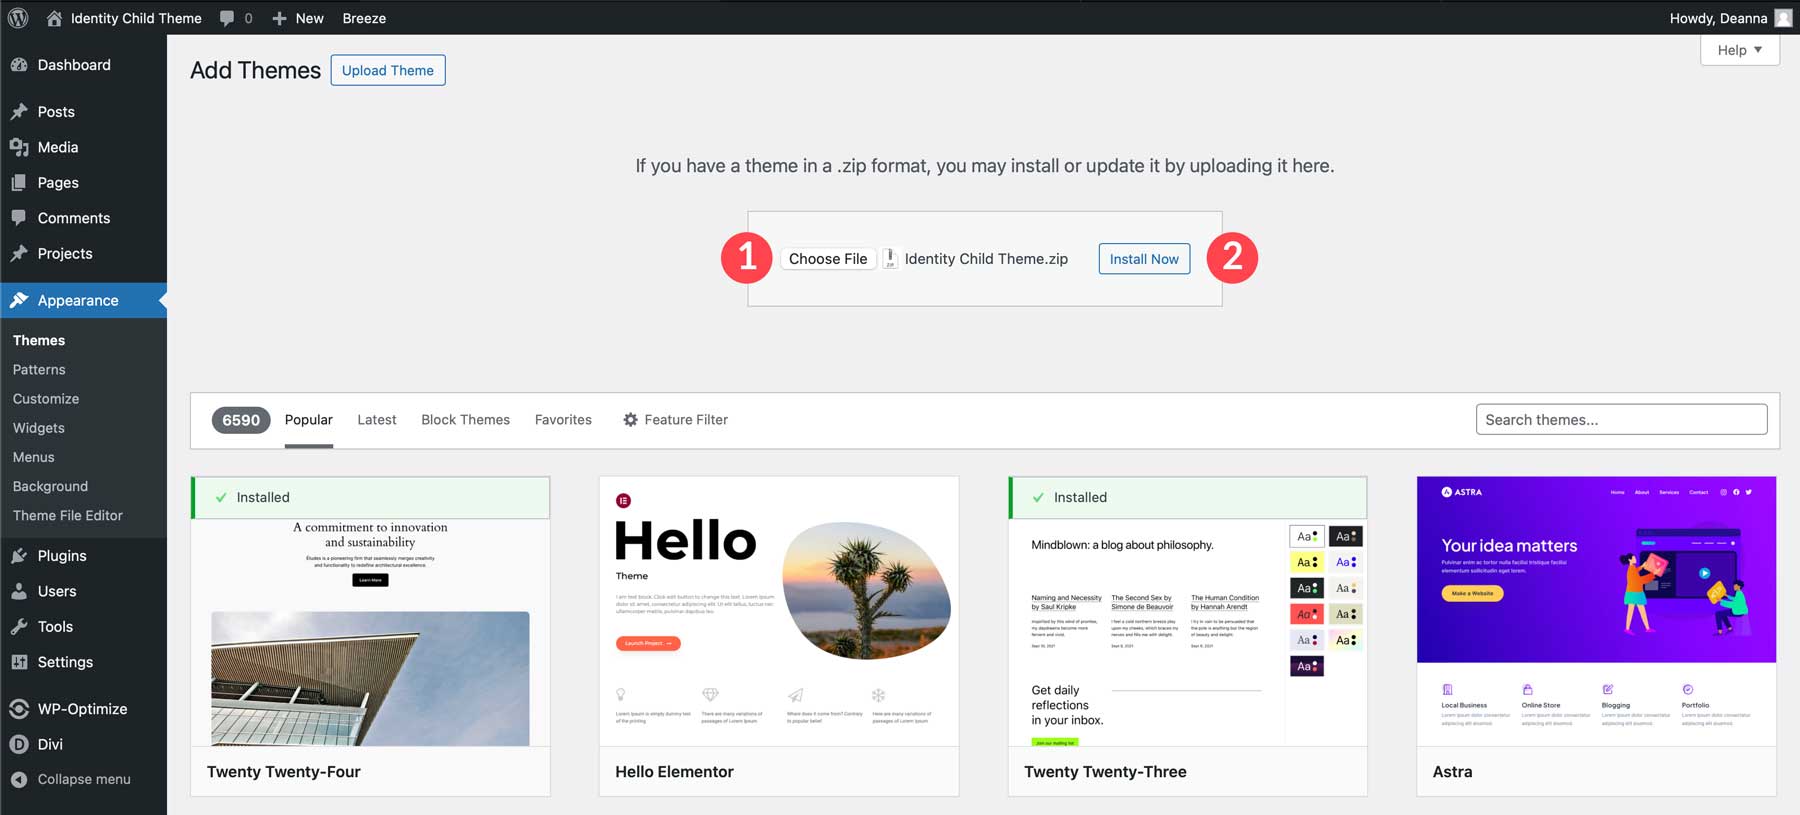Switch to the Block Themes tab
Viewport: 1800px width, 815px height.
coord(466,420)
